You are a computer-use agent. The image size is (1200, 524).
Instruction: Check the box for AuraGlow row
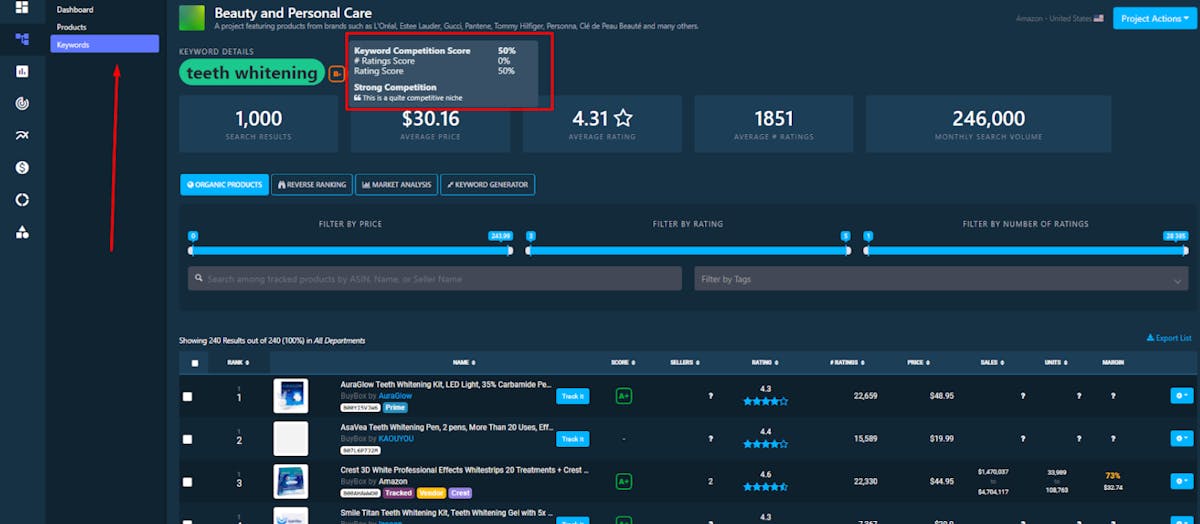point(187,397)
